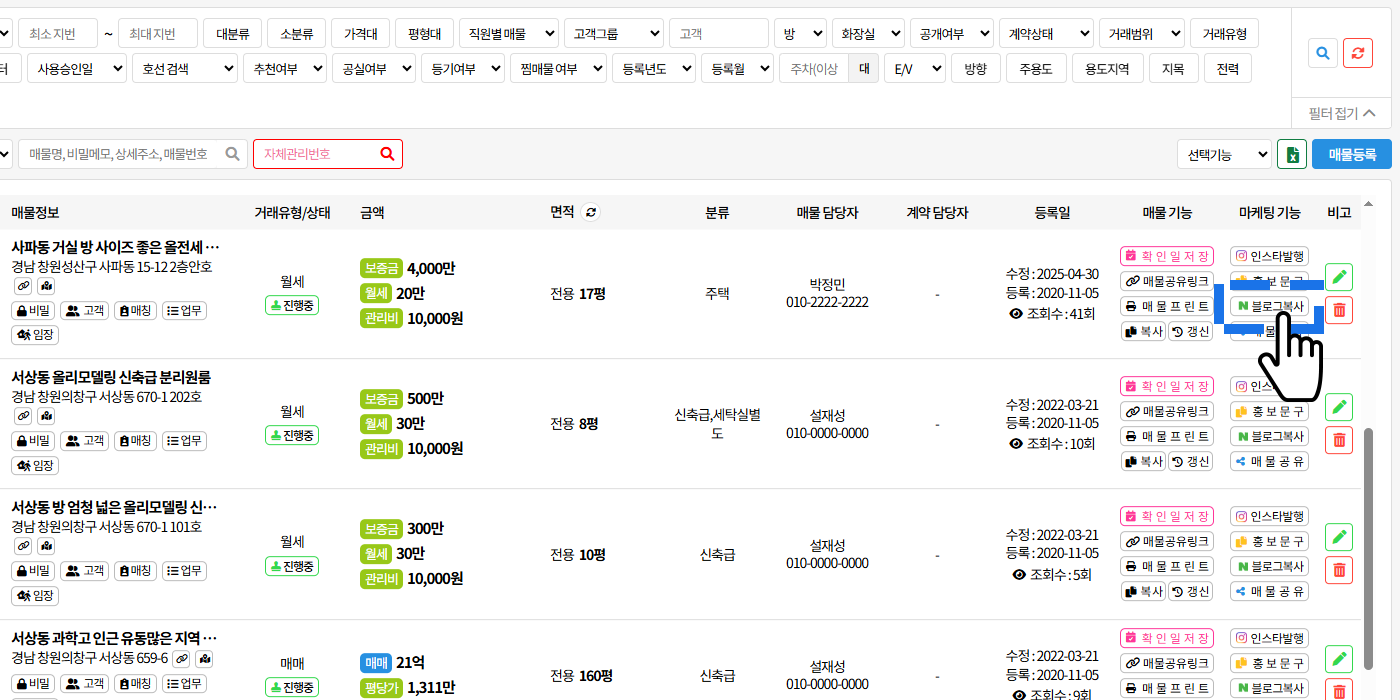Open the 고객그룹 dropdown
The width and height of the screenshot is (1400, 700).
614,33
